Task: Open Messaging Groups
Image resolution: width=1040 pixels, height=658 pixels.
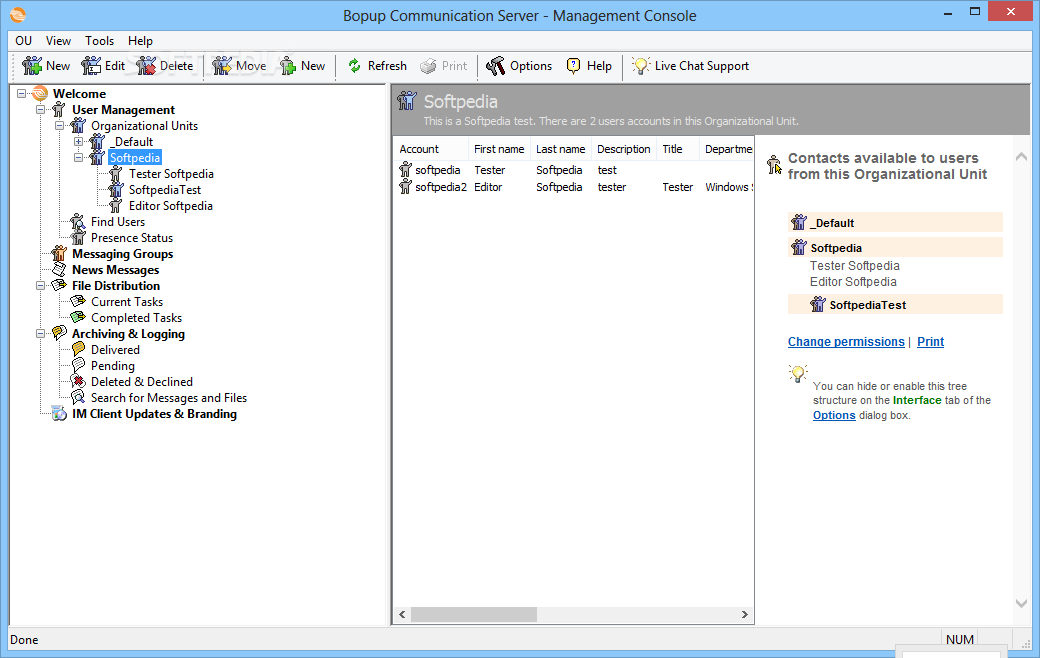Action: [123, 253]
